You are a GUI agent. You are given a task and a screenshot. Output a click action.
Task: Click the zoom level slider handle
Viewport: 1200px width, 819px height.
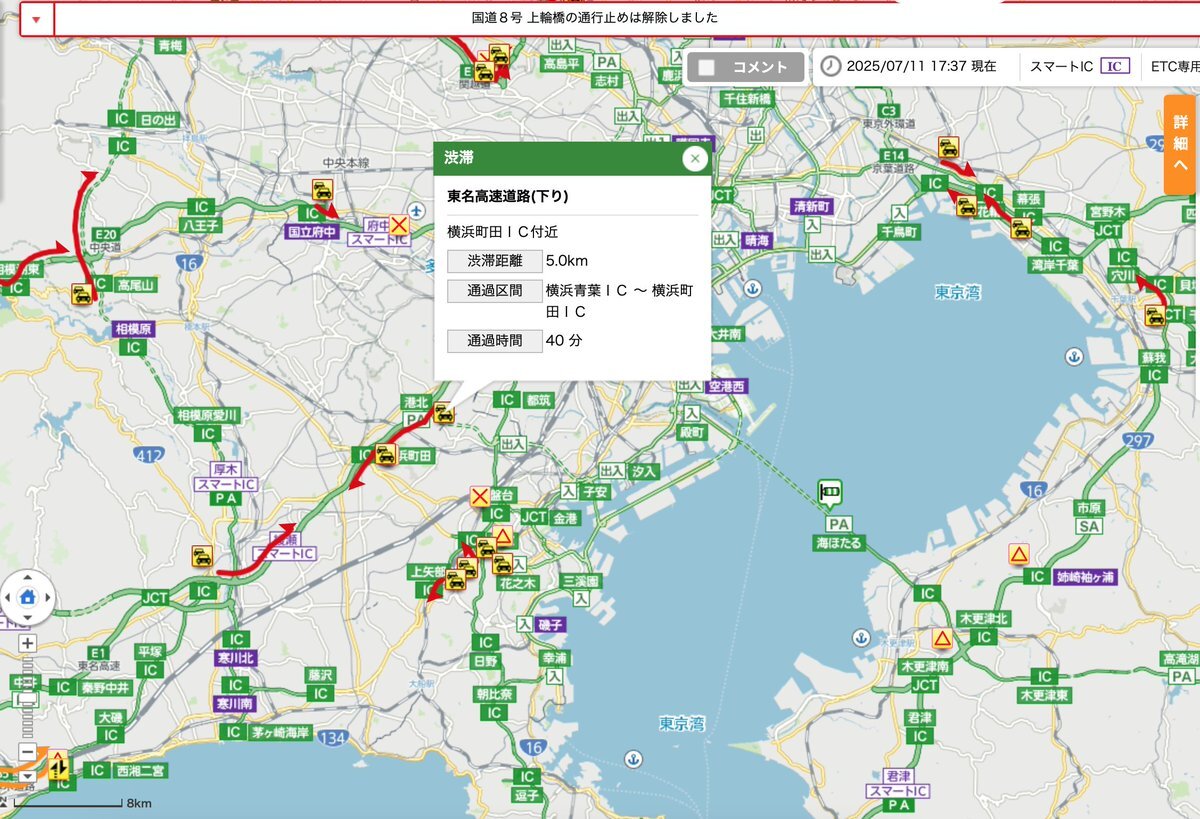(27, 699)
